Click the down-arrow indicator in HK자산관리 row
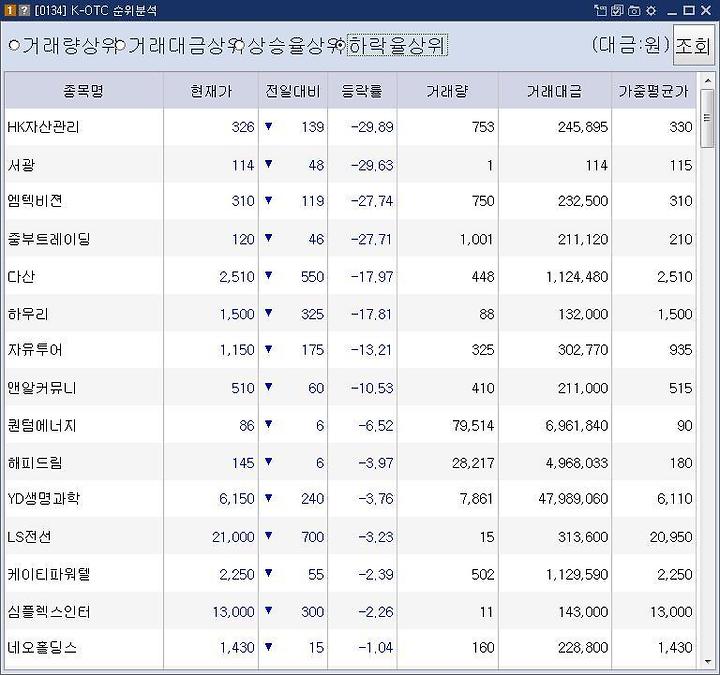720x675 pixels. 269,126
